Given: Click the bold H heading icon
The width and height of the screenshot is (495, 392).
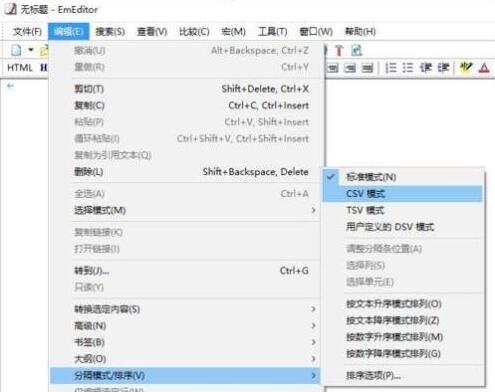Looking at the screenshot, I should (44, 68).
